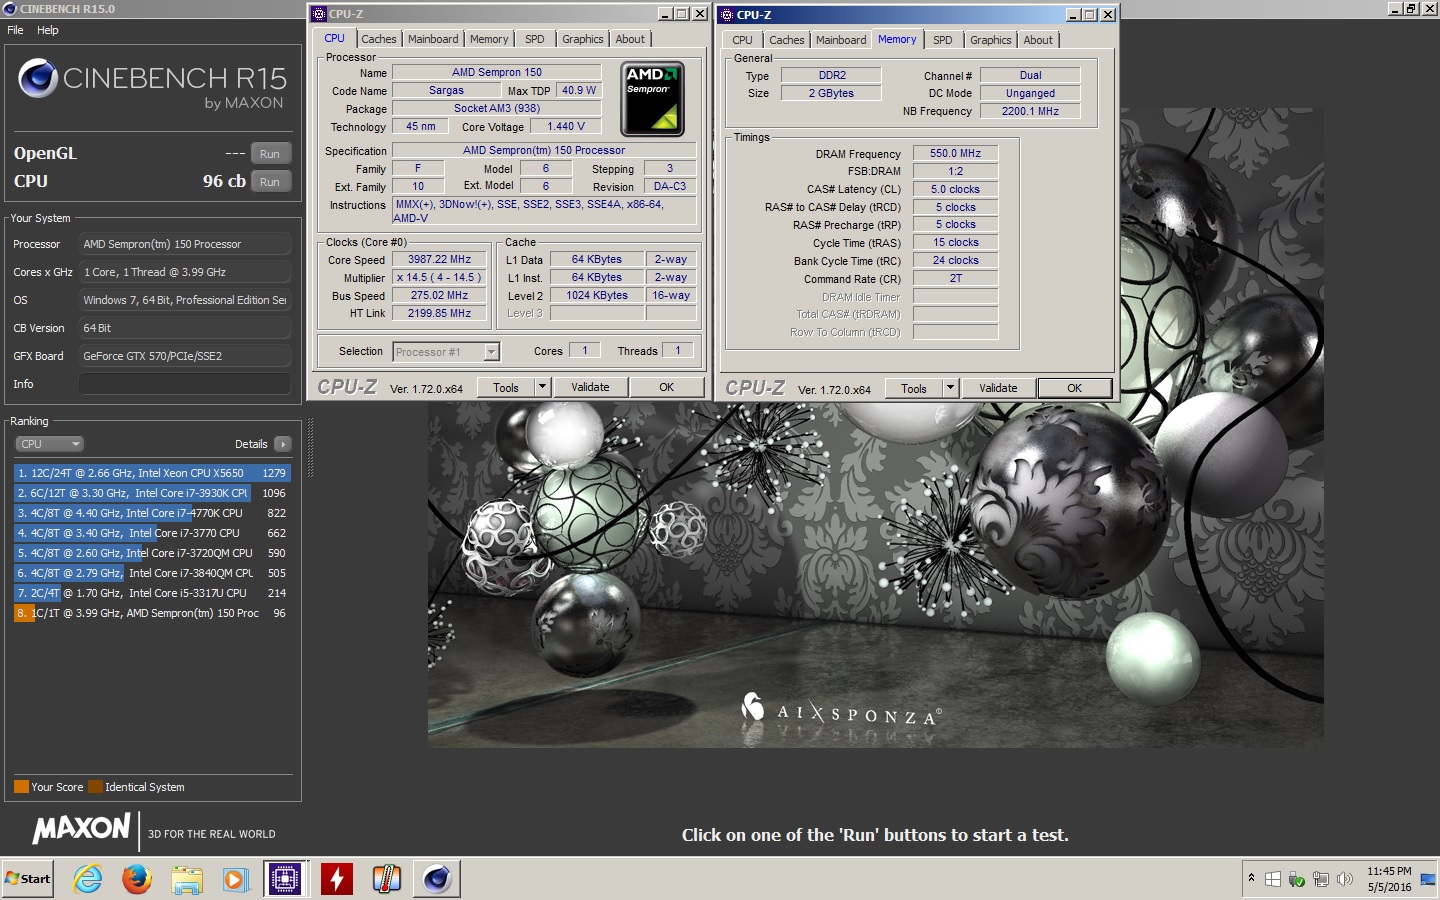Select ranking entry Core i7-3930K
This screenshot has width=1440, height=900.
(152, 493)
